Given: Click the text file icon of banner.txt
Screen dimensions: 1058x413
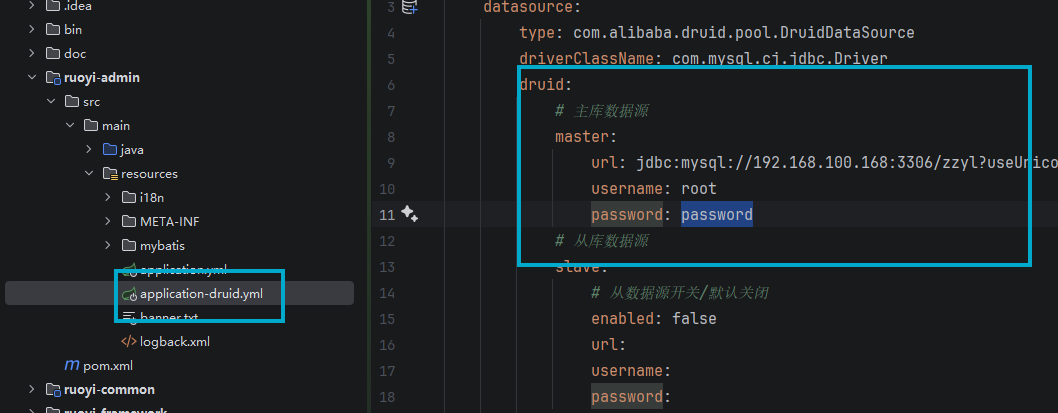Looking at the screenshot, I should tap(129, 317).
